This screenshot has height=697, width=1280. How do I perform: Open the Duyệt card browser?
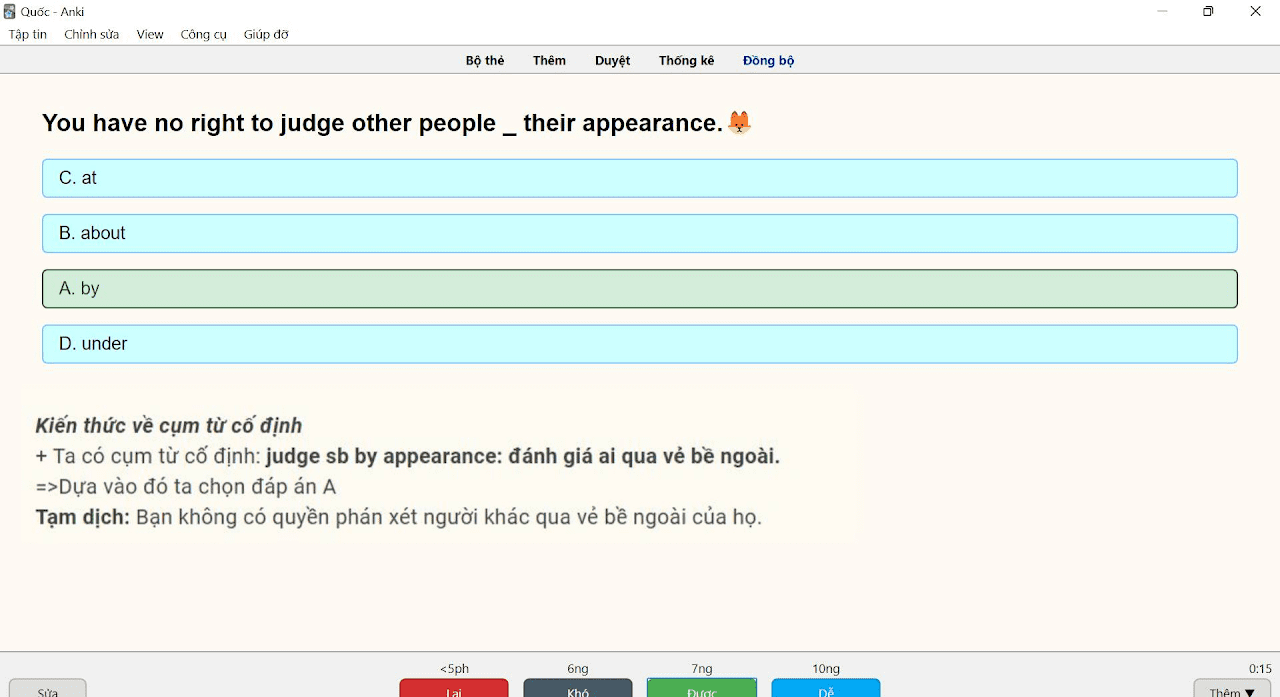click(x=613, y=61)
